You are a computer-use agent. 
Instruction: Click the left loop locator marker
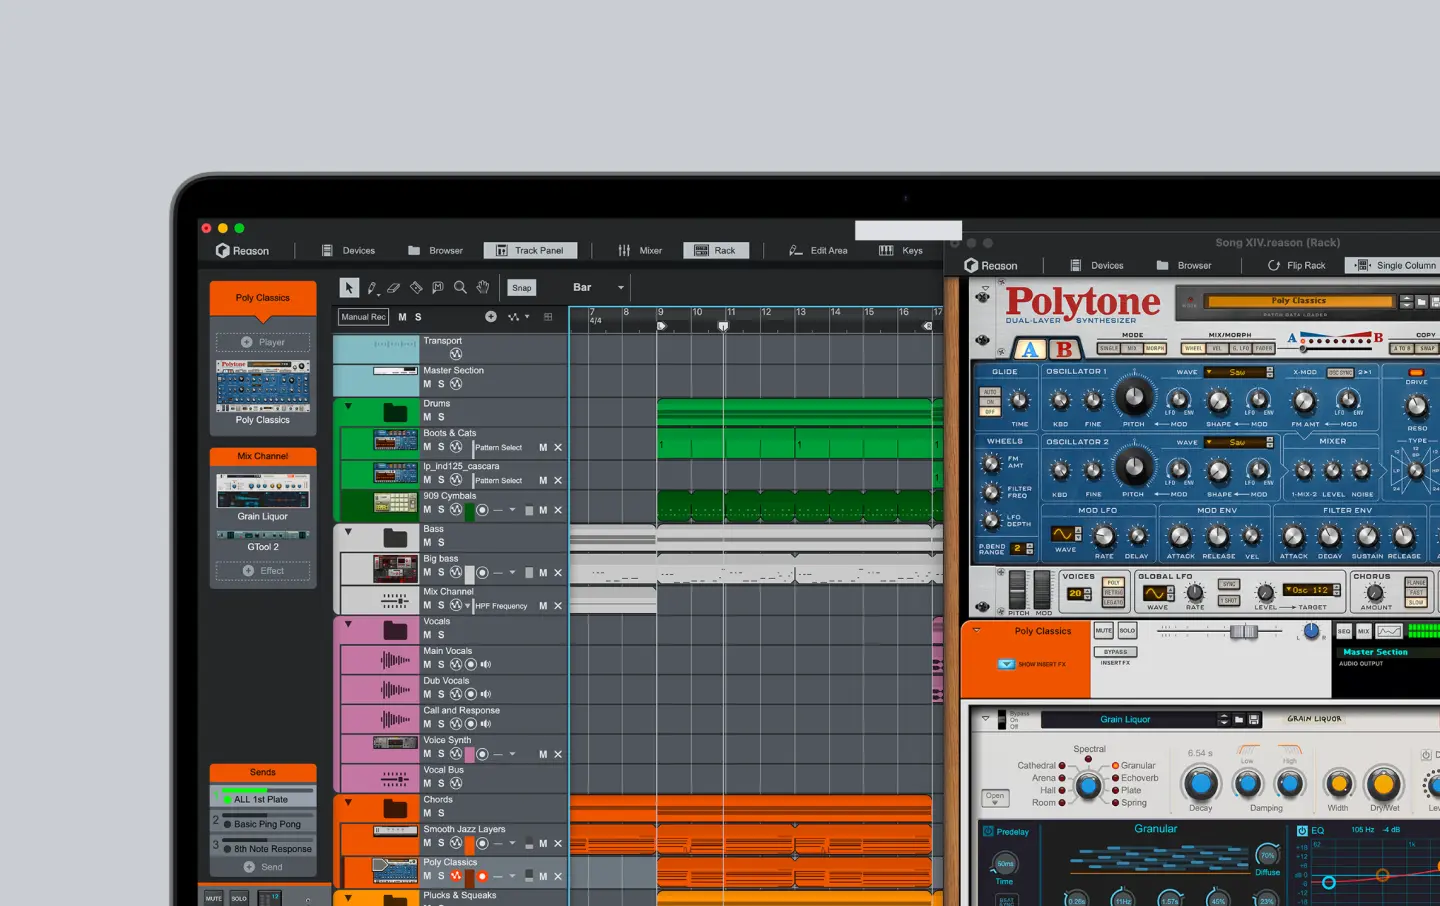[661, 326]
